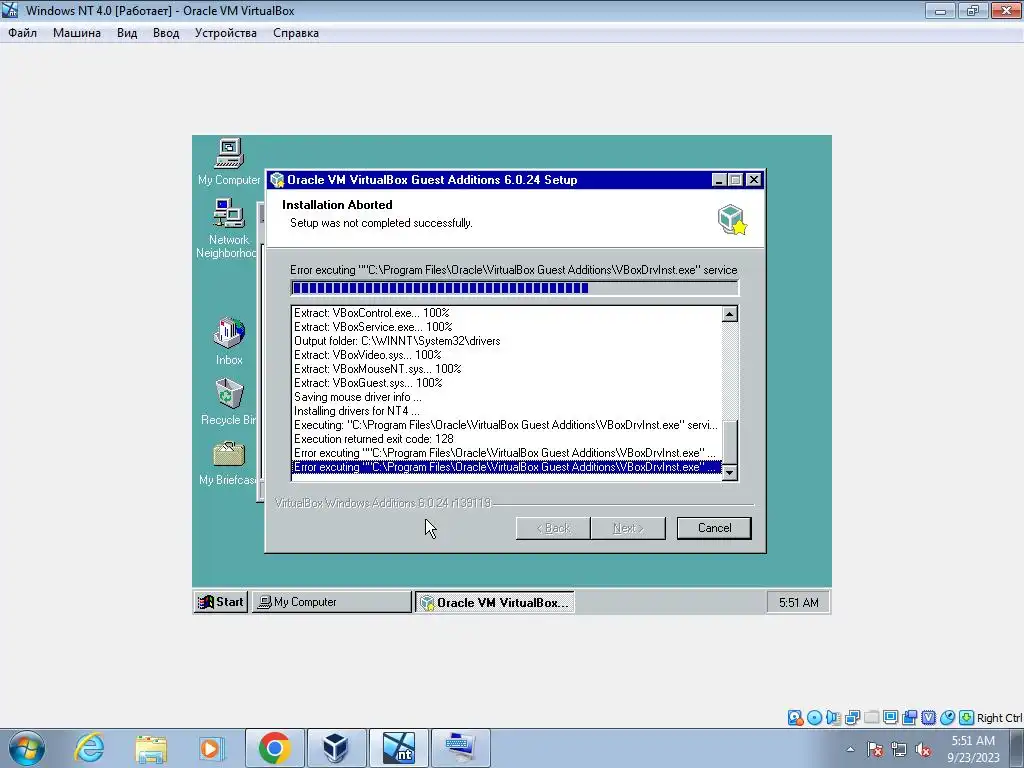Open VirtualBox Manager cube taskbar icon
Screen dimensions: 1024x768
click(336, 748)
